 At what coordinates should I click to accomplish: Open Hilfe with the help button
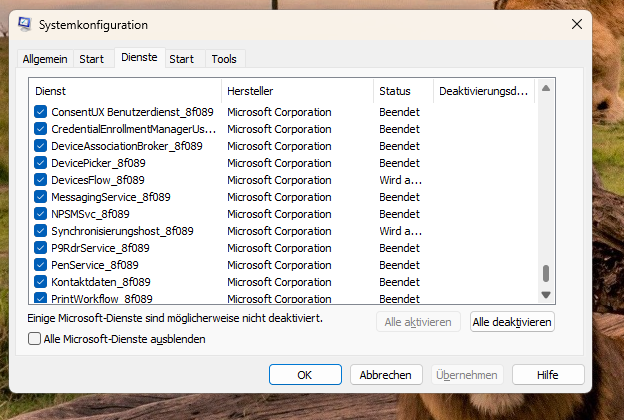click(x=547, y=375)
